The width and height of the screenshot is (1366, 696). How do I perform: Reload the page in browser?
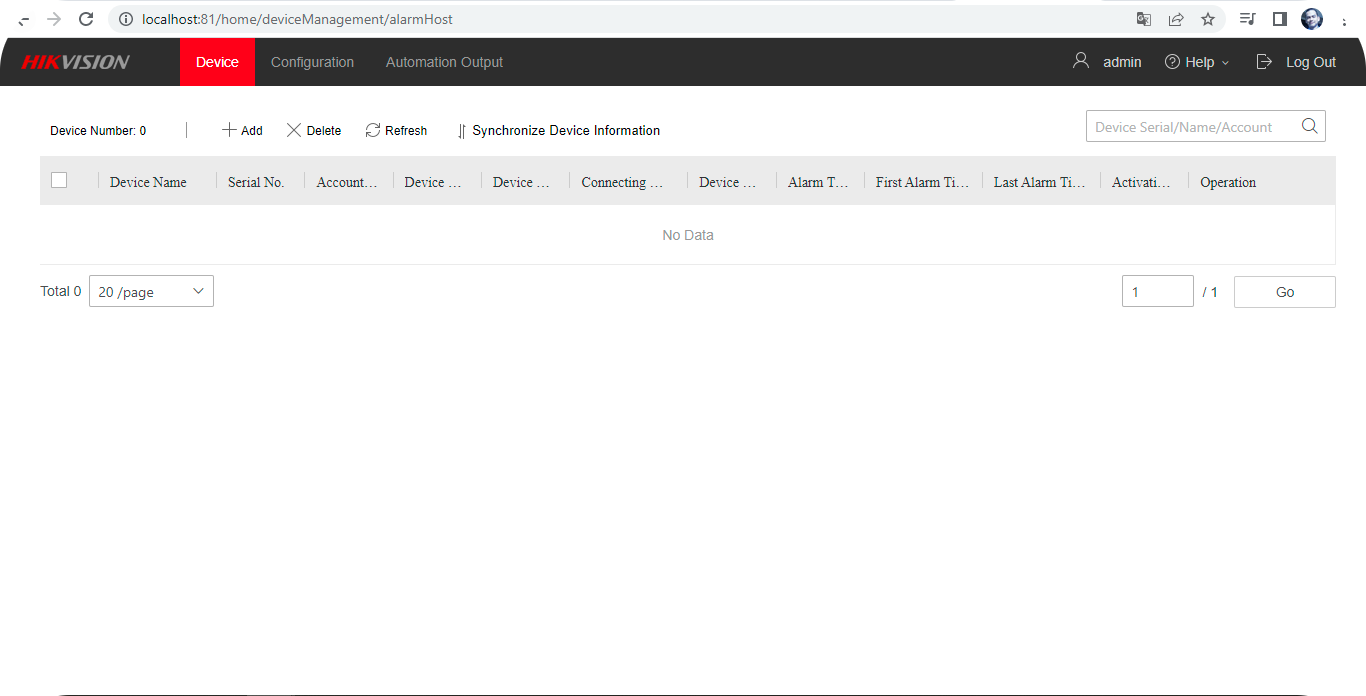click(86, 19)
